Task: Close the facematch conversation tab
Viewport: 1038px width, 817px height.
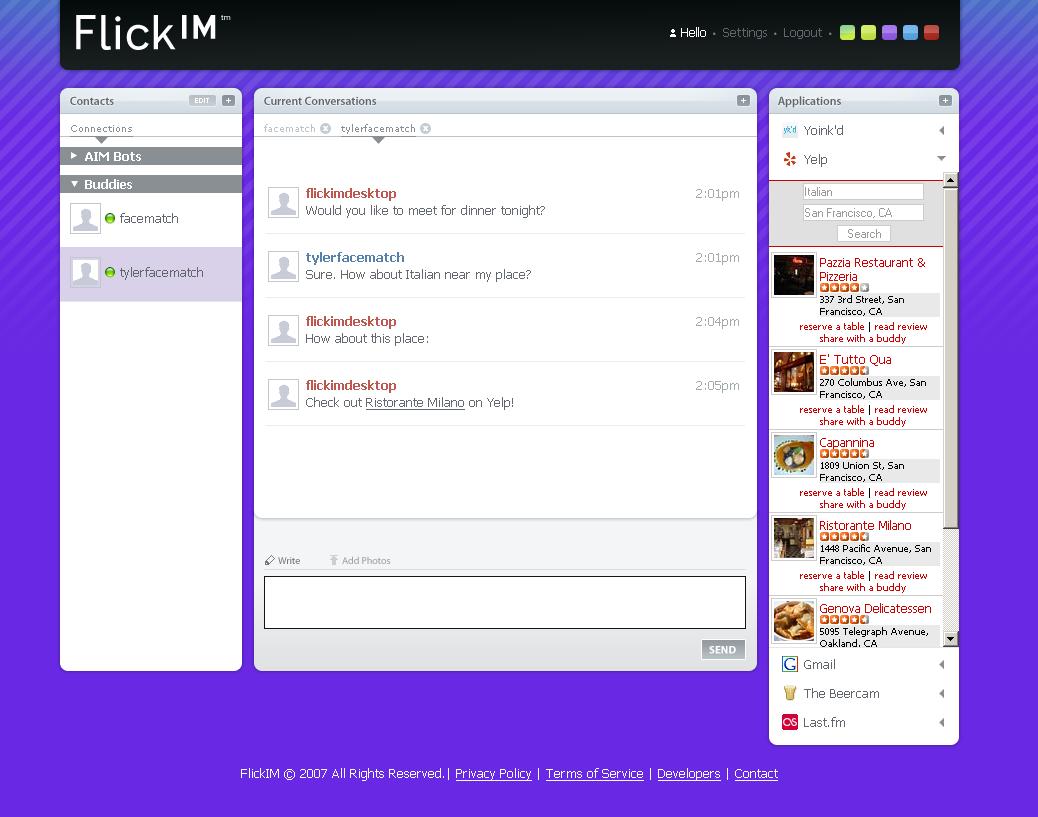Action: [x=326, y=128]
